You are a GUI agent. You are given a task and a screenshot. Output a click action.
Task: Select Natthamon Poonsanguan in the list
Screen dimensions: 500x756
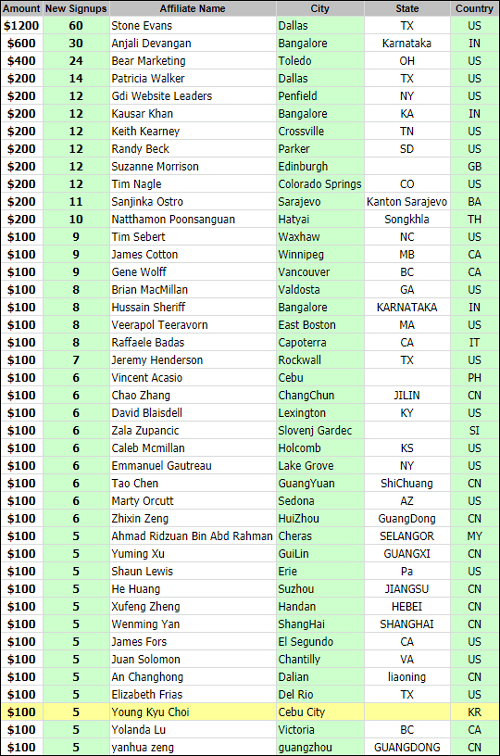173,219
